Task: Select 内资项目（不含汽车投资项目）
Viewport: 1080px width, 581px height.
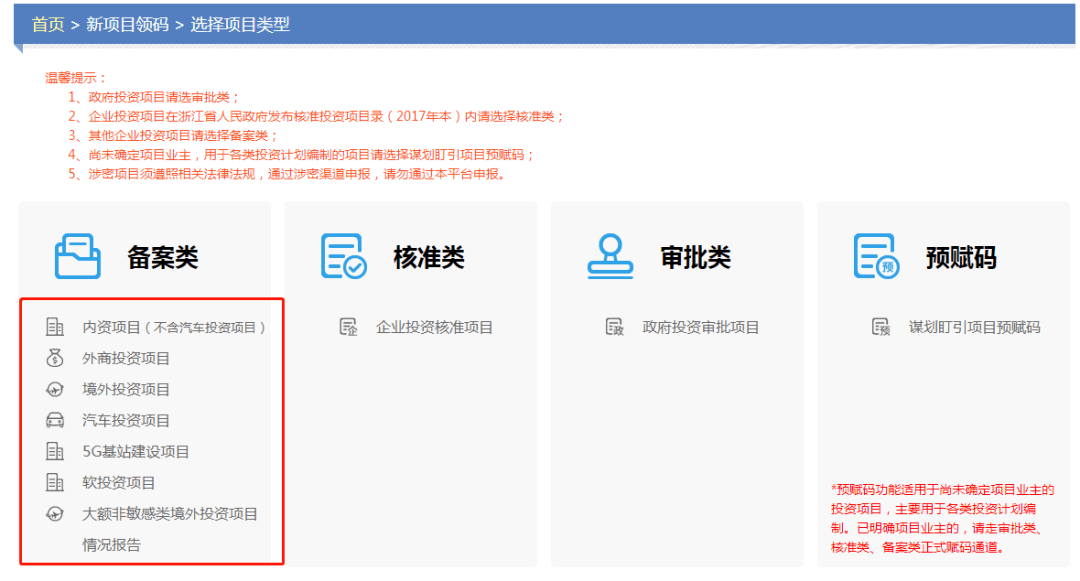Action: click(174, 328)
